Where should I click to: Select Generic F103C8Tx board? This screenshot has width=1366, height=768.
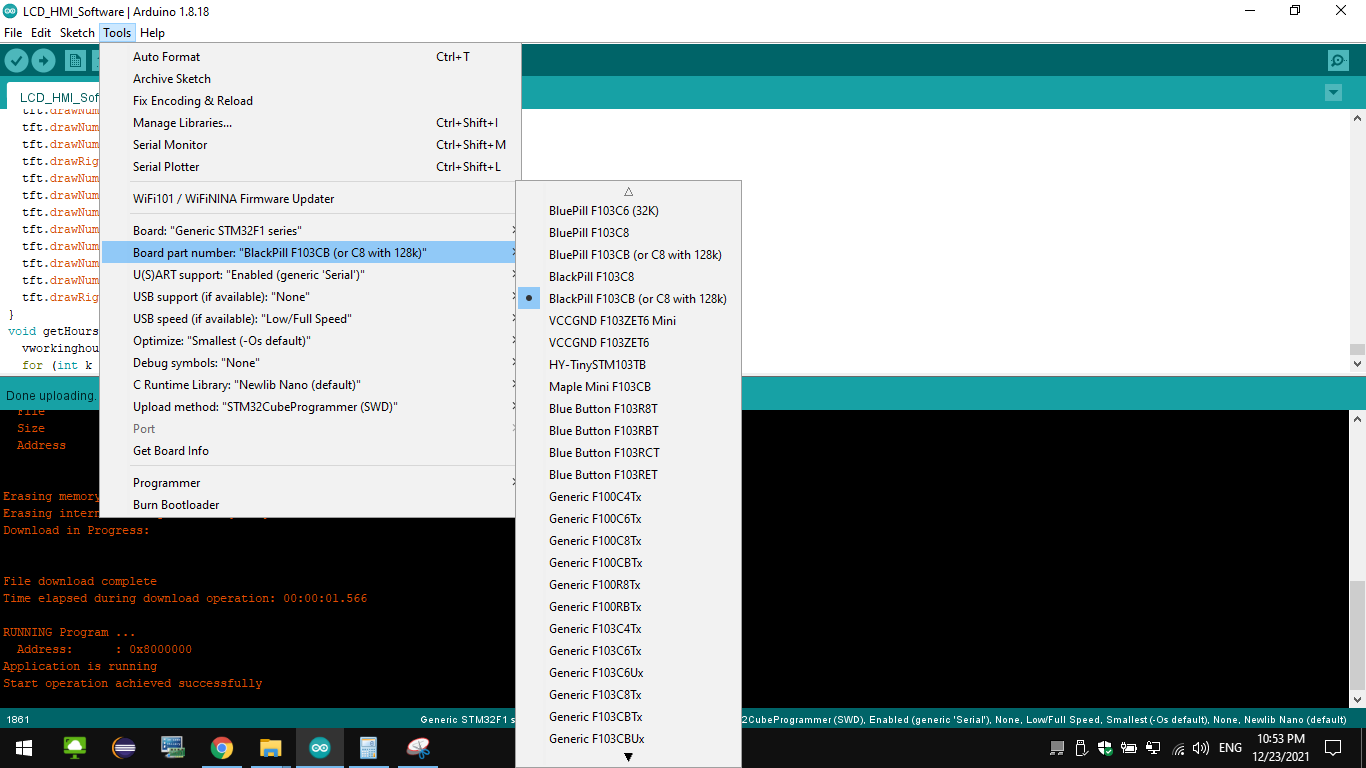coord(629,695)
